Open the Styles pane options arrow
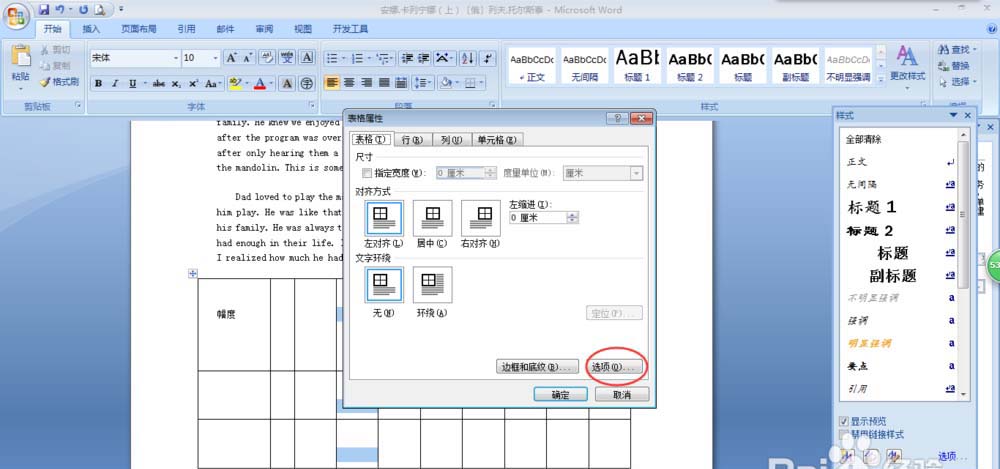1000x469 pixels. click(953, 115)
